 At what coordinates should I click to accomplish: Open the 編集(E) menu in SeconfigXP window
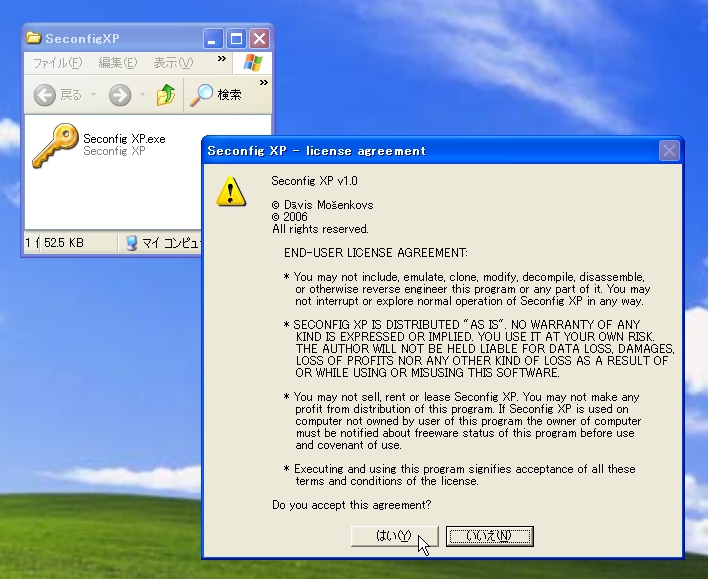pos(117,63)
